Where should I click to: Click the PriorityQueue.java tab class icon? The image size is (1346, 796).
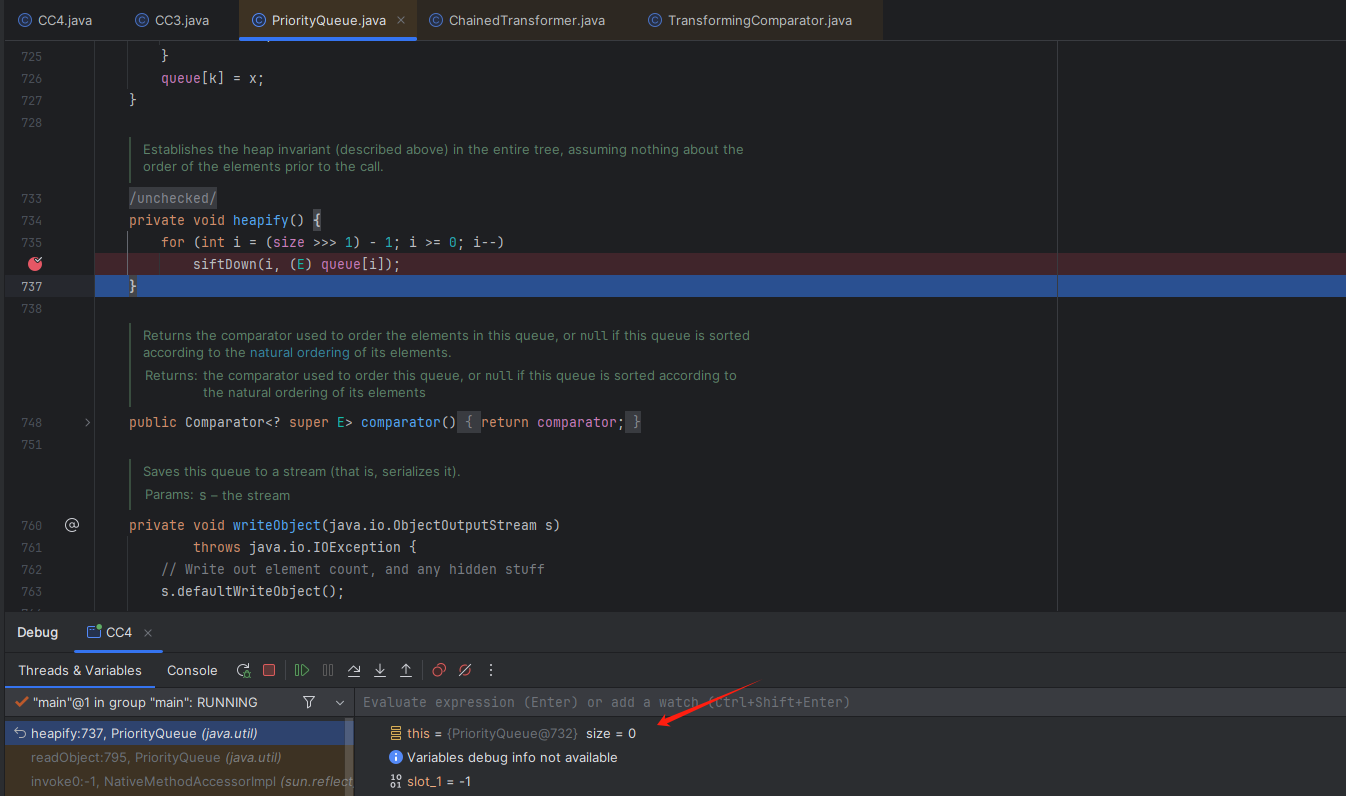(259, 20)
